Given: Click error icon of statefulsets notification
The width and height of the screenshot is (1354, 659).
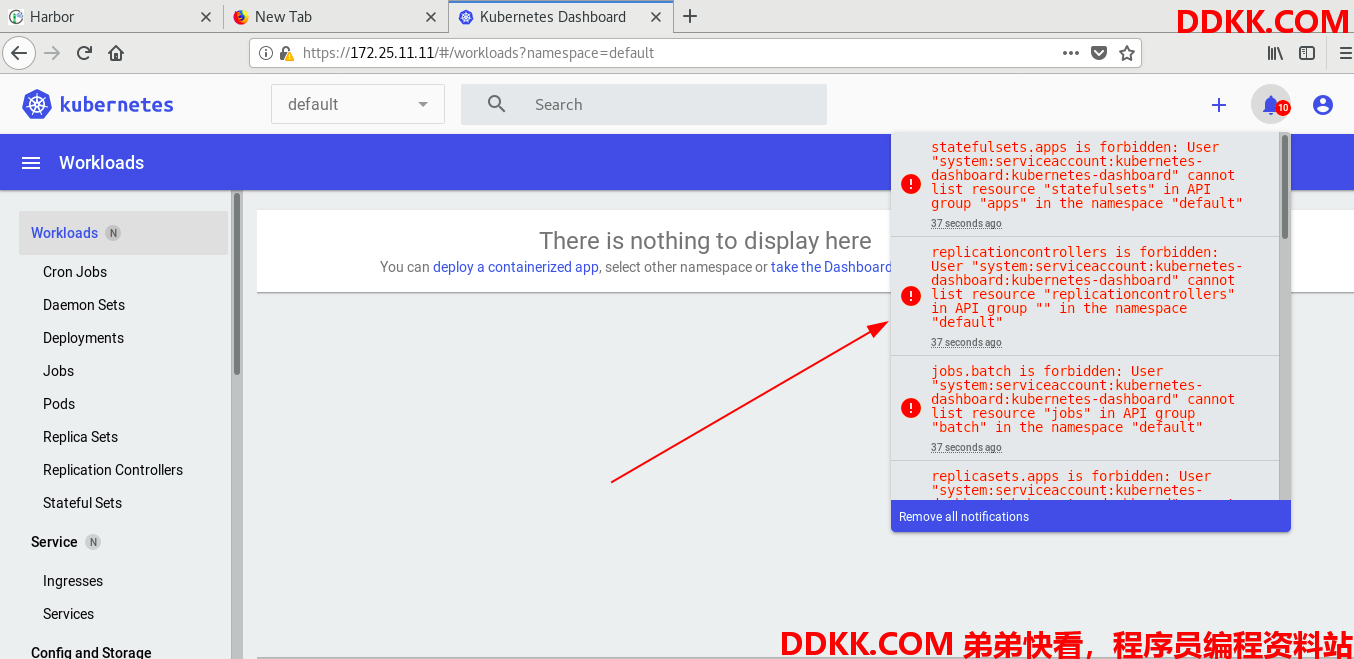Looking at the screenshot, I should 911,184.
